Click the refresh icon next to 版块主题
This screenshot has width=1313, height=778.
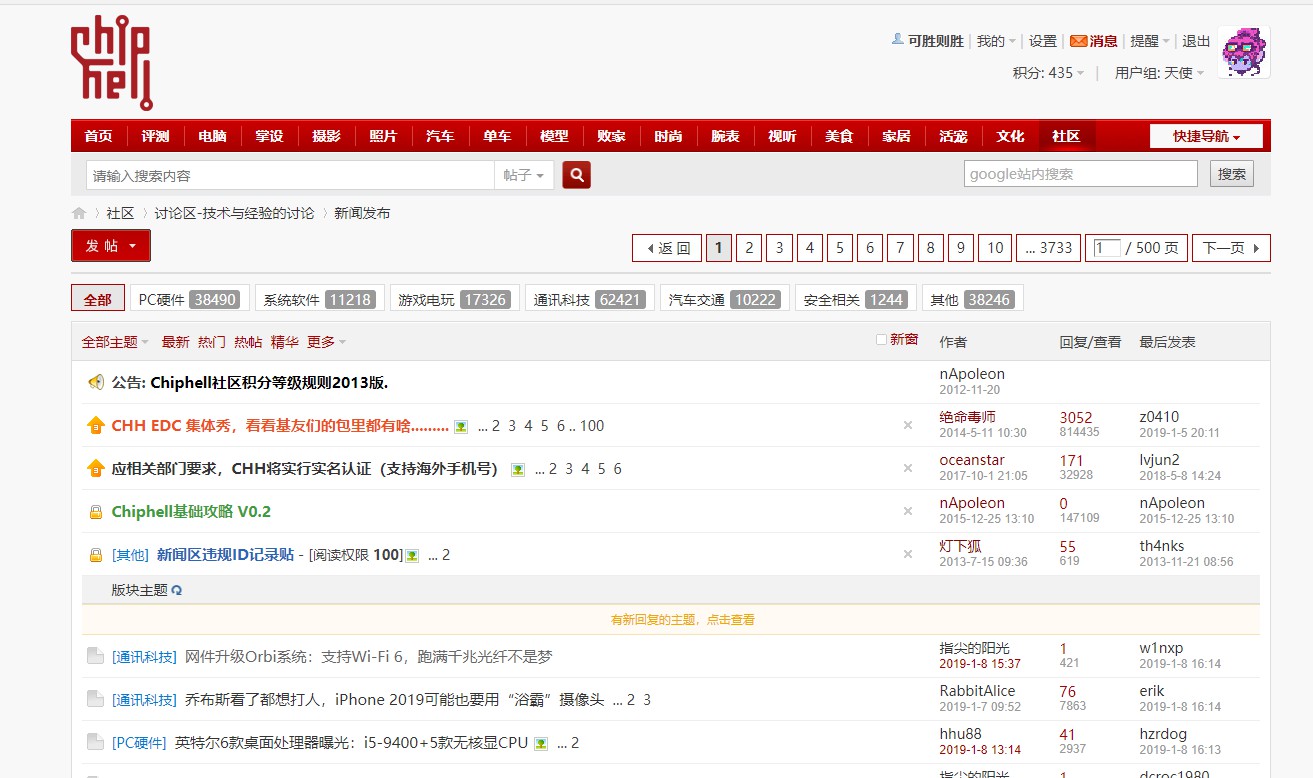(x=177, y=590)
